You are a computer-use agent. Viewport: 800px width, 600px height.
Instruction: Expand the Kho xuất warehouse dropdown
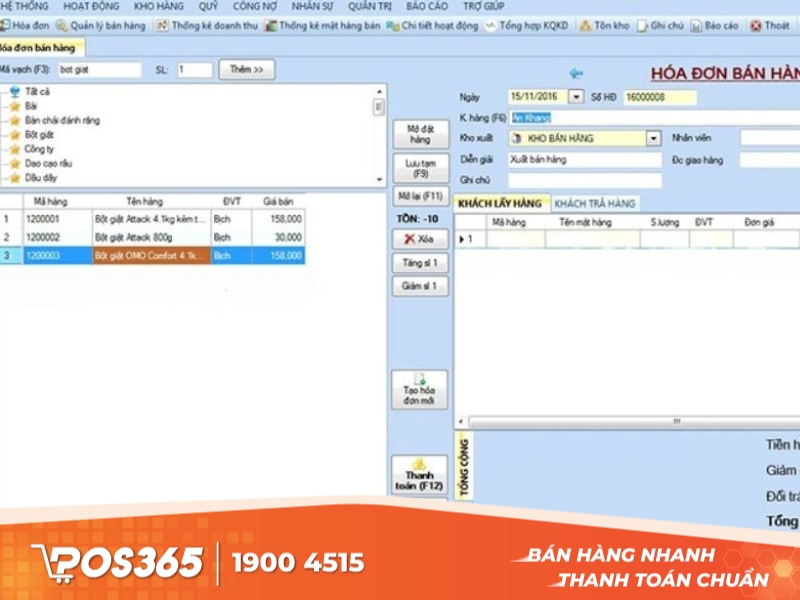coord(653,139)
